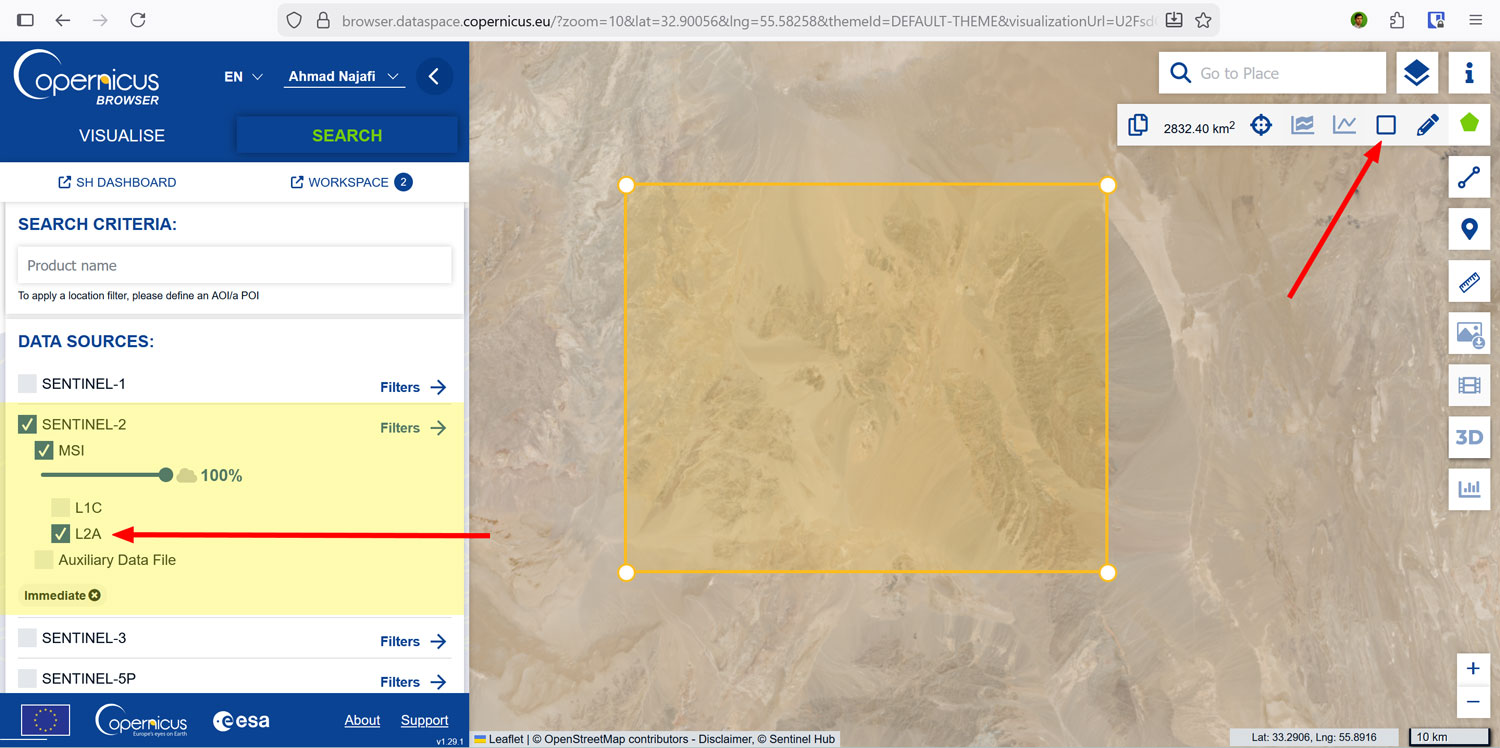
Task: Open the timelapse film icon
Action: (1469, 385)
